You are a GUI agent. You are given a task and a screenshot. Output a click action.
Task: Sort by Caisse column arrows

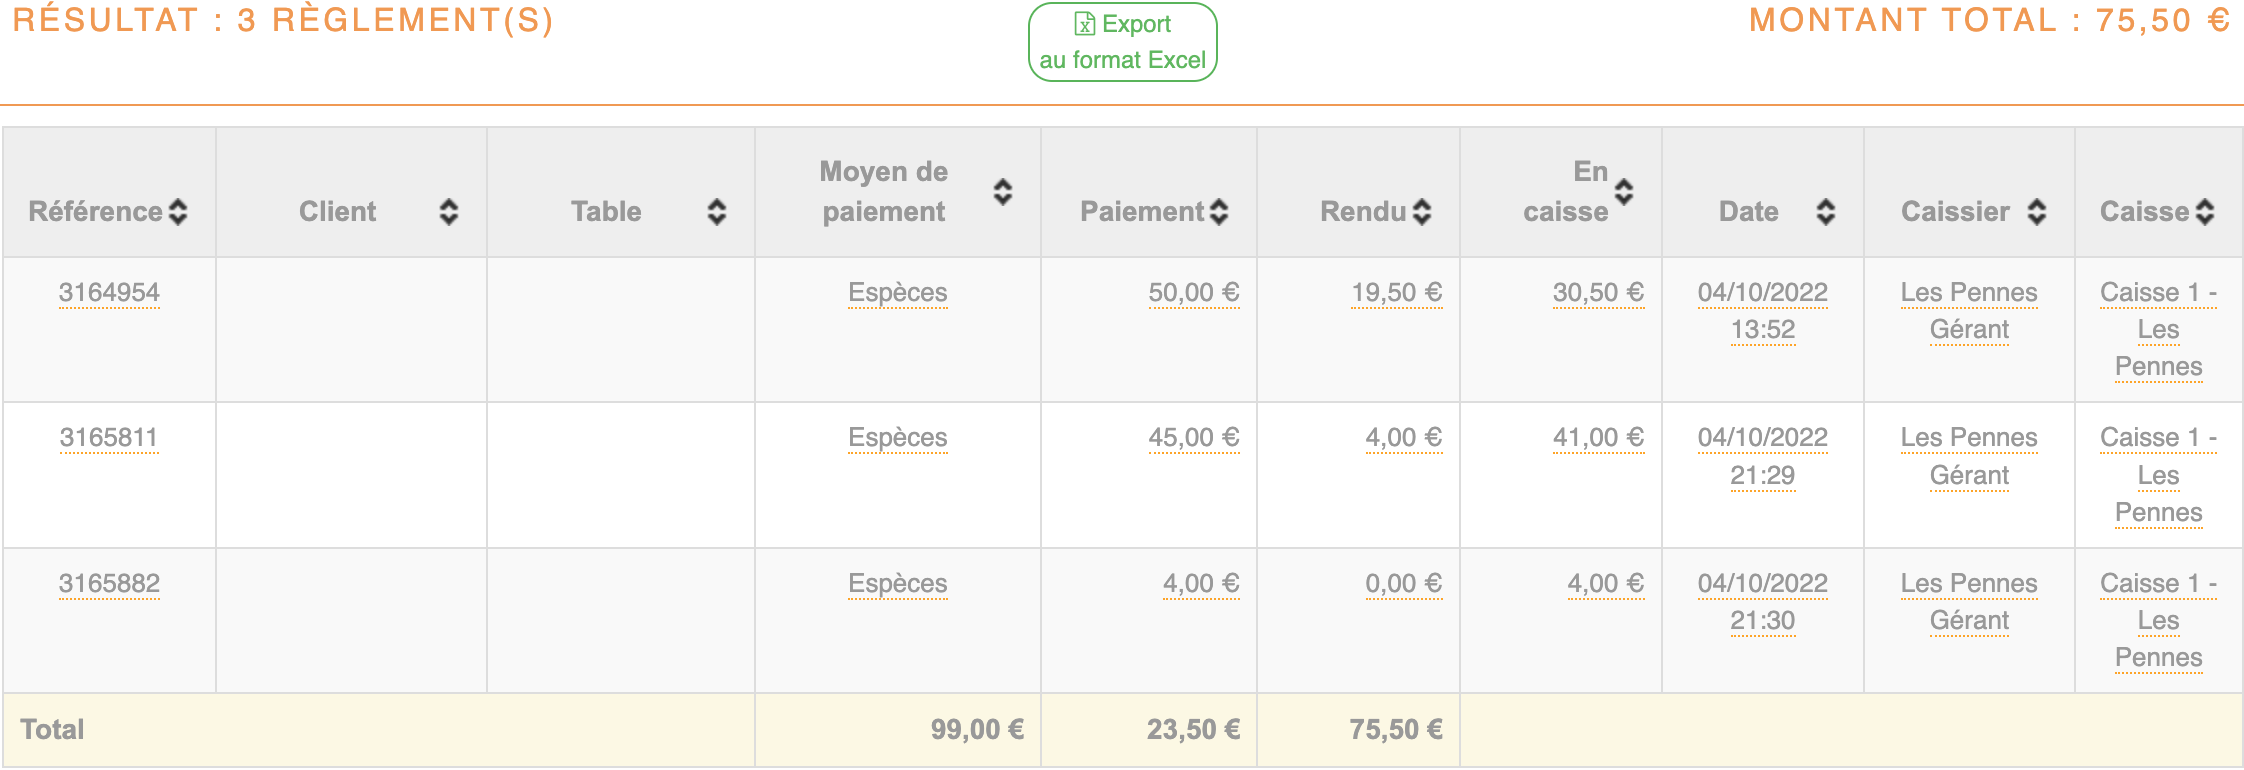[2205, 212]
